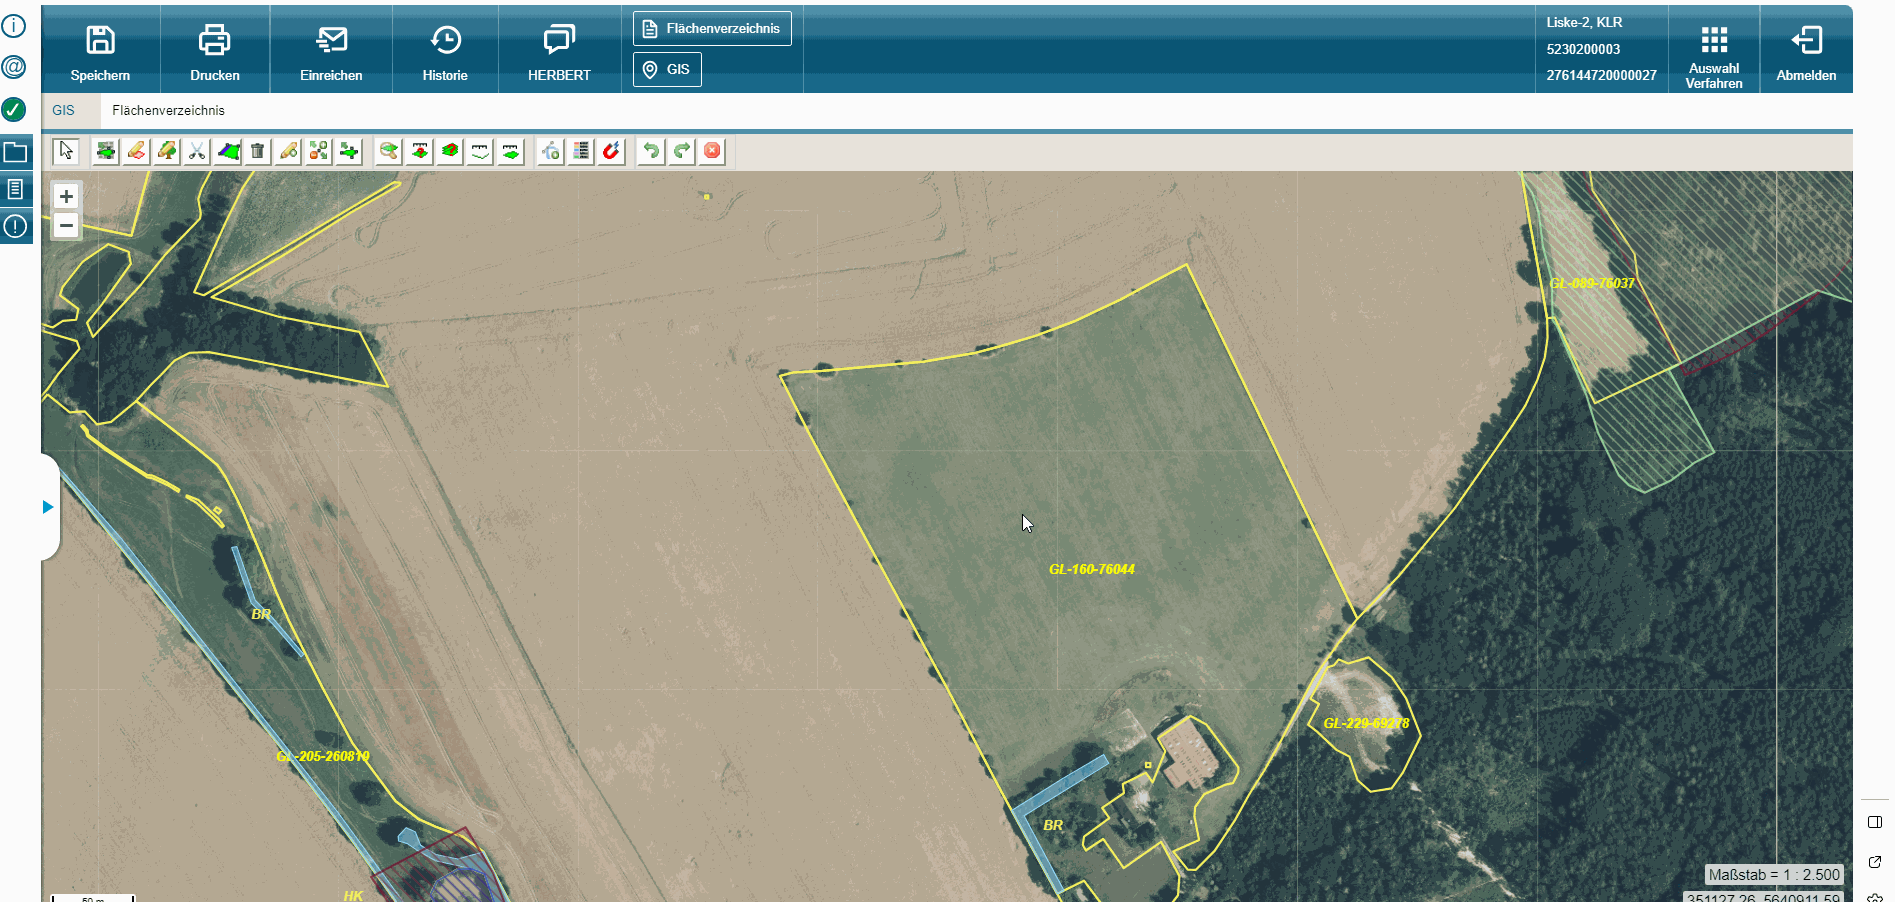Screen dimensions: 1895x902
Task: Click the redo arrow
Action: tap(682, 151)
